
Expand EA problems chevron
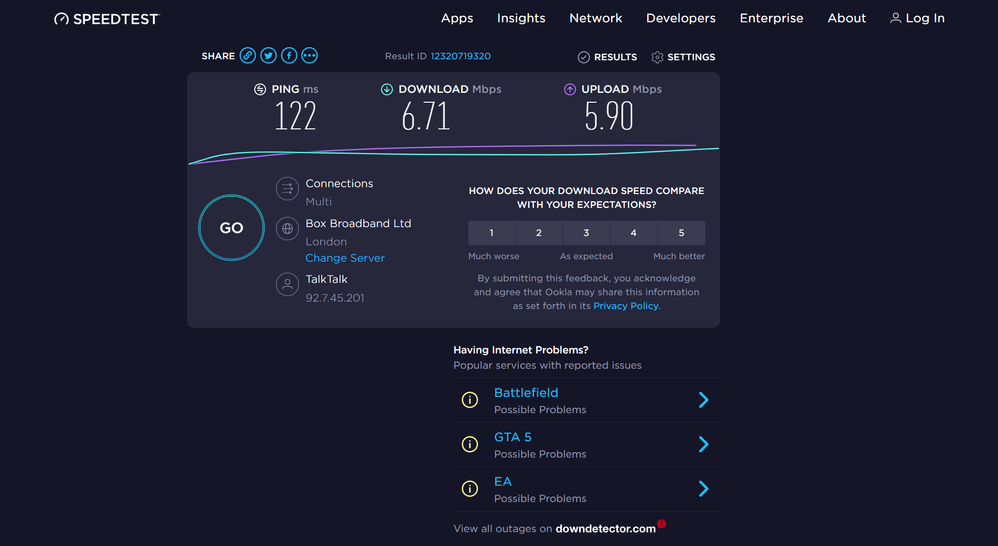(x=703, y=488)
